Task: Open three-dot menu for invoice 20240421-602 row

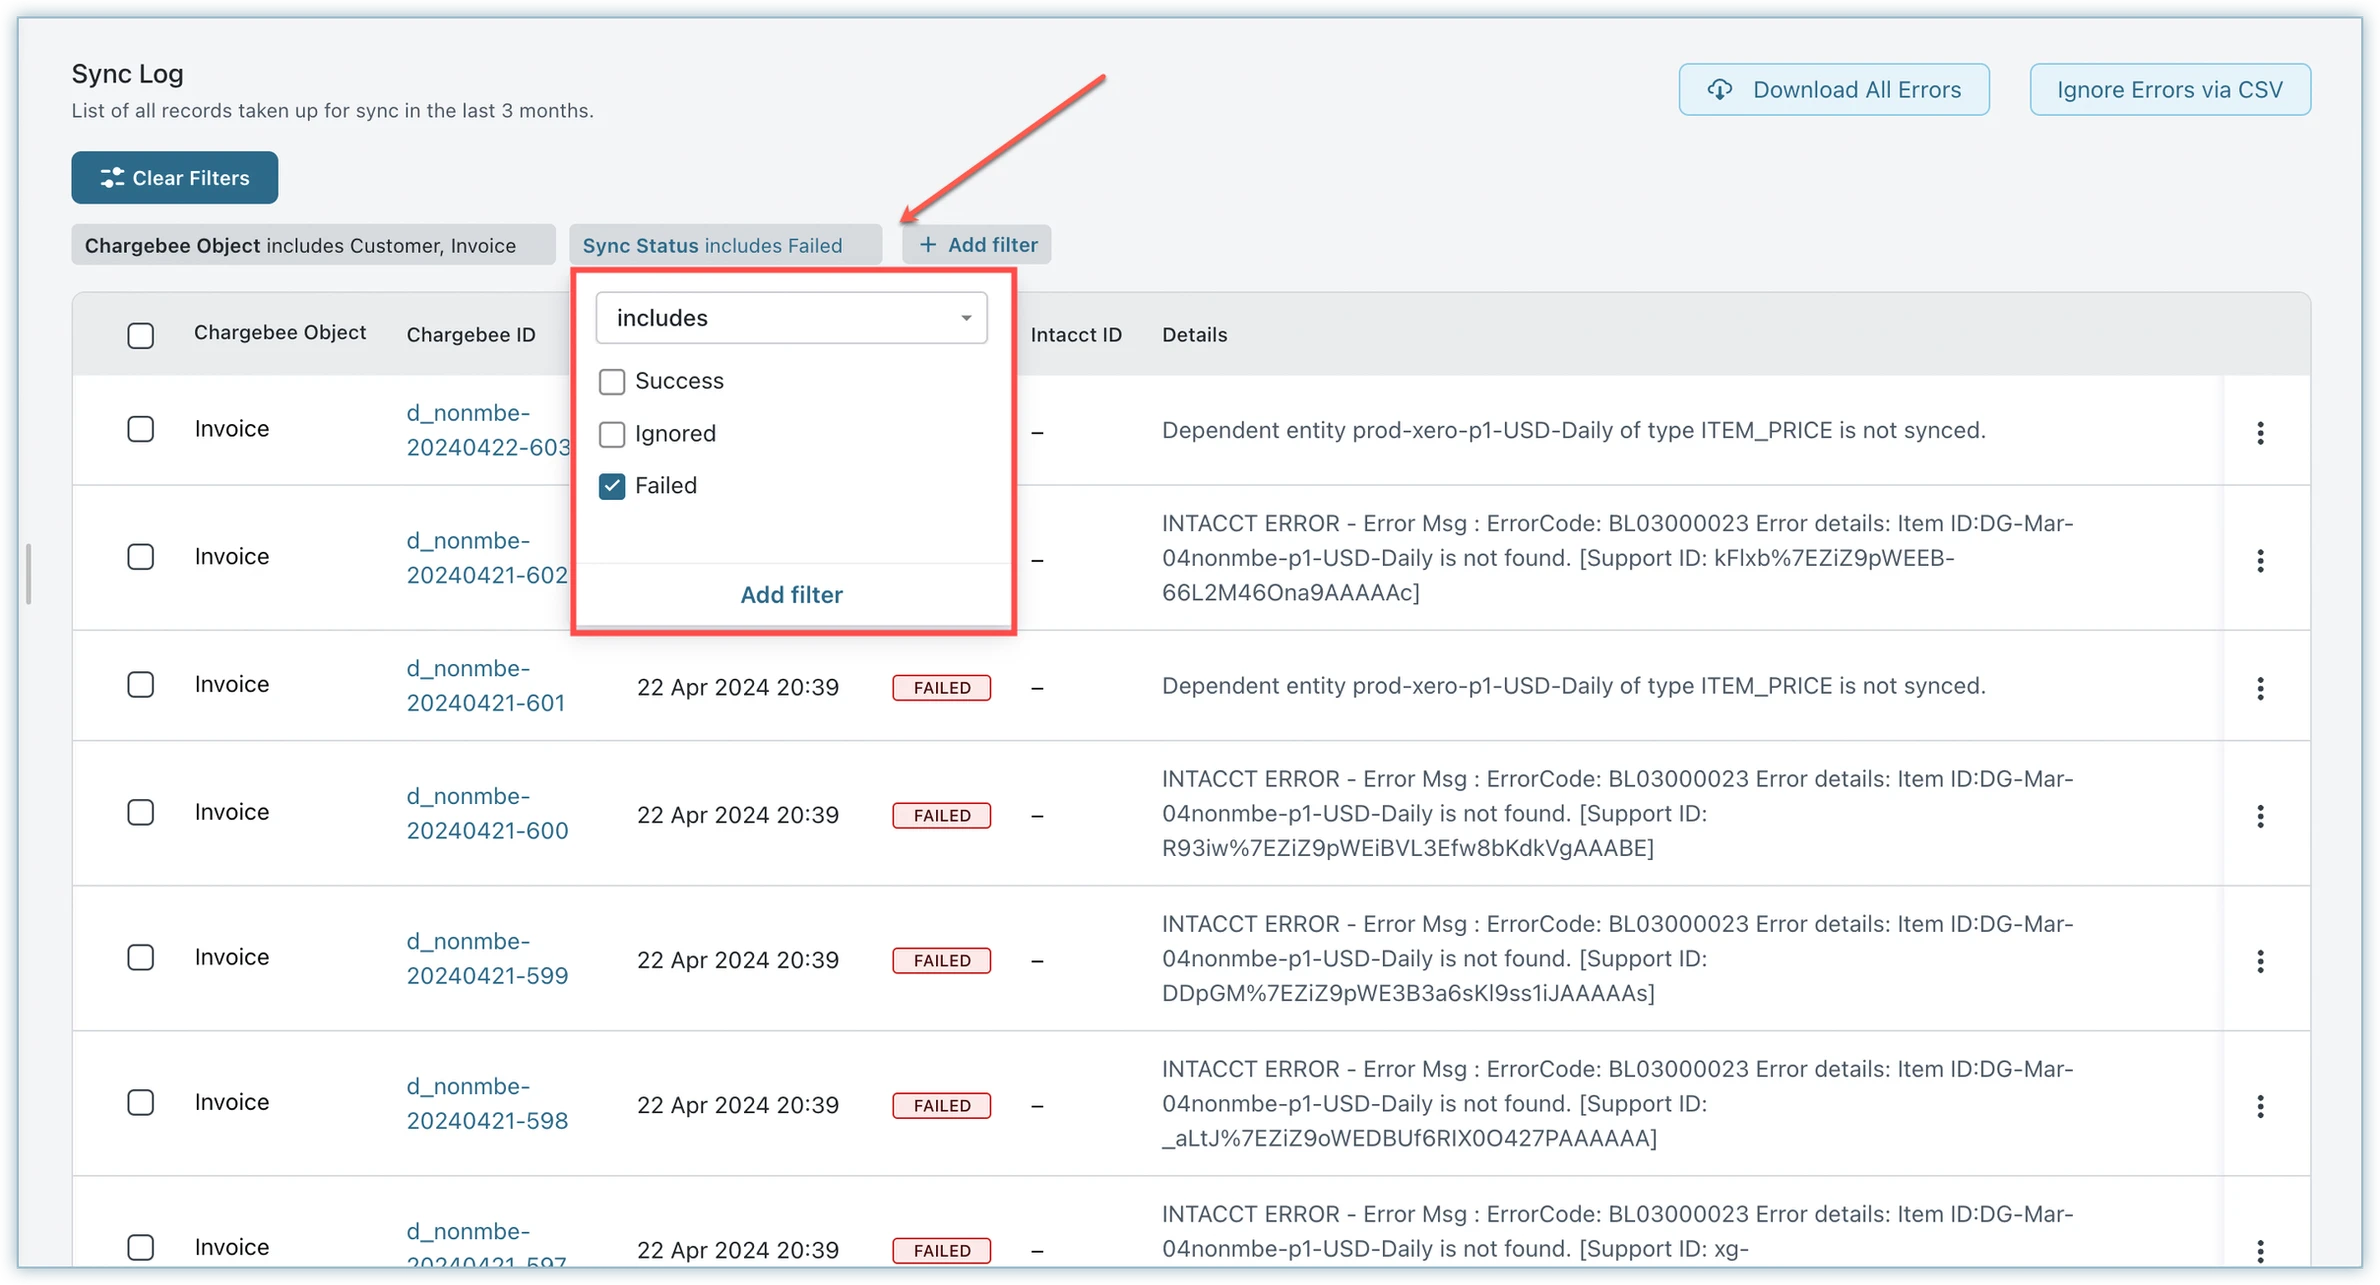Action: click(2260, 561)
